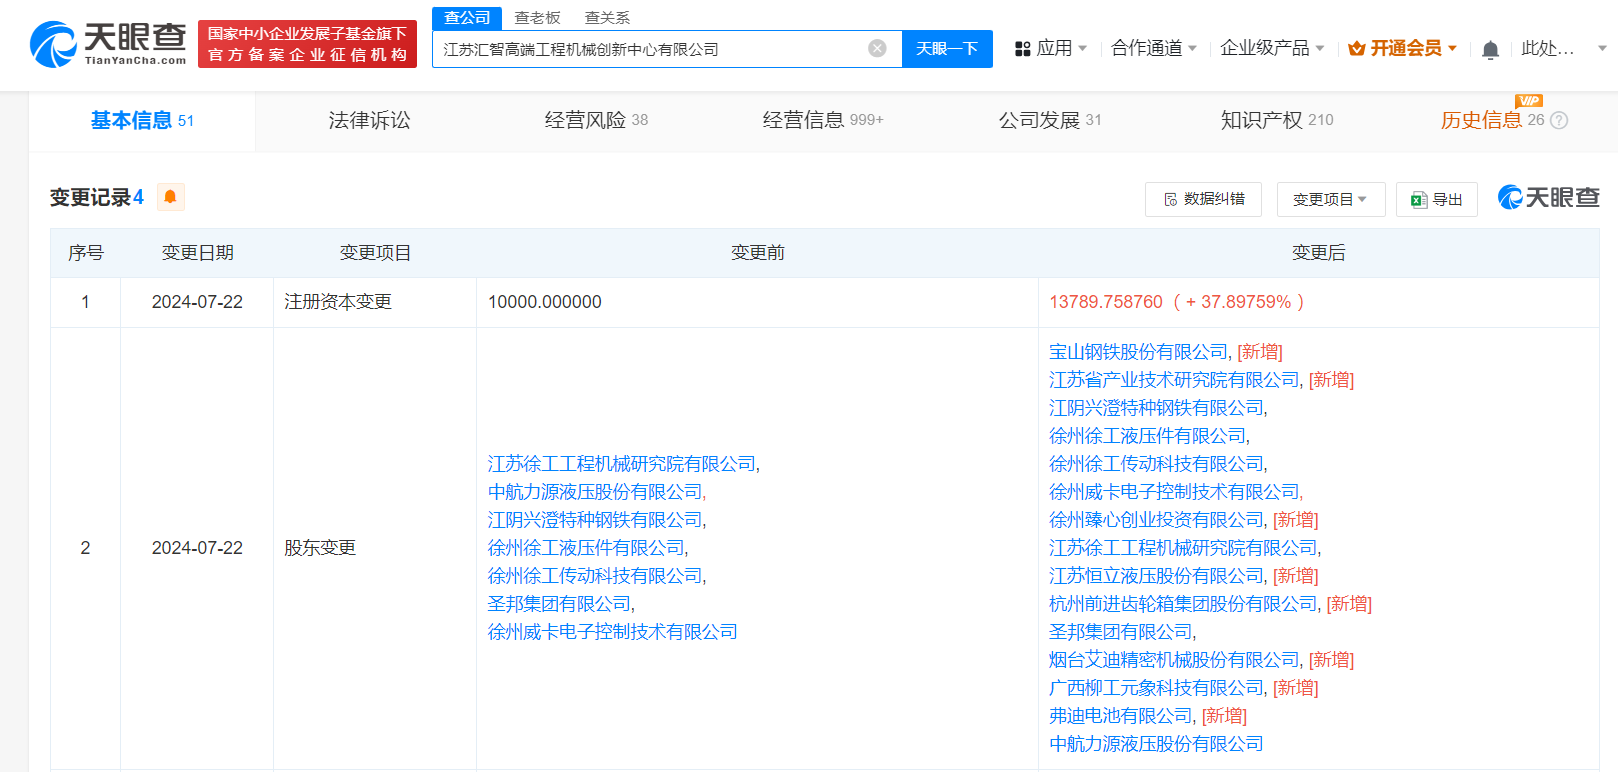Click the crown icon for 开通会员
1618x772 pixels.
point(1357,48)
